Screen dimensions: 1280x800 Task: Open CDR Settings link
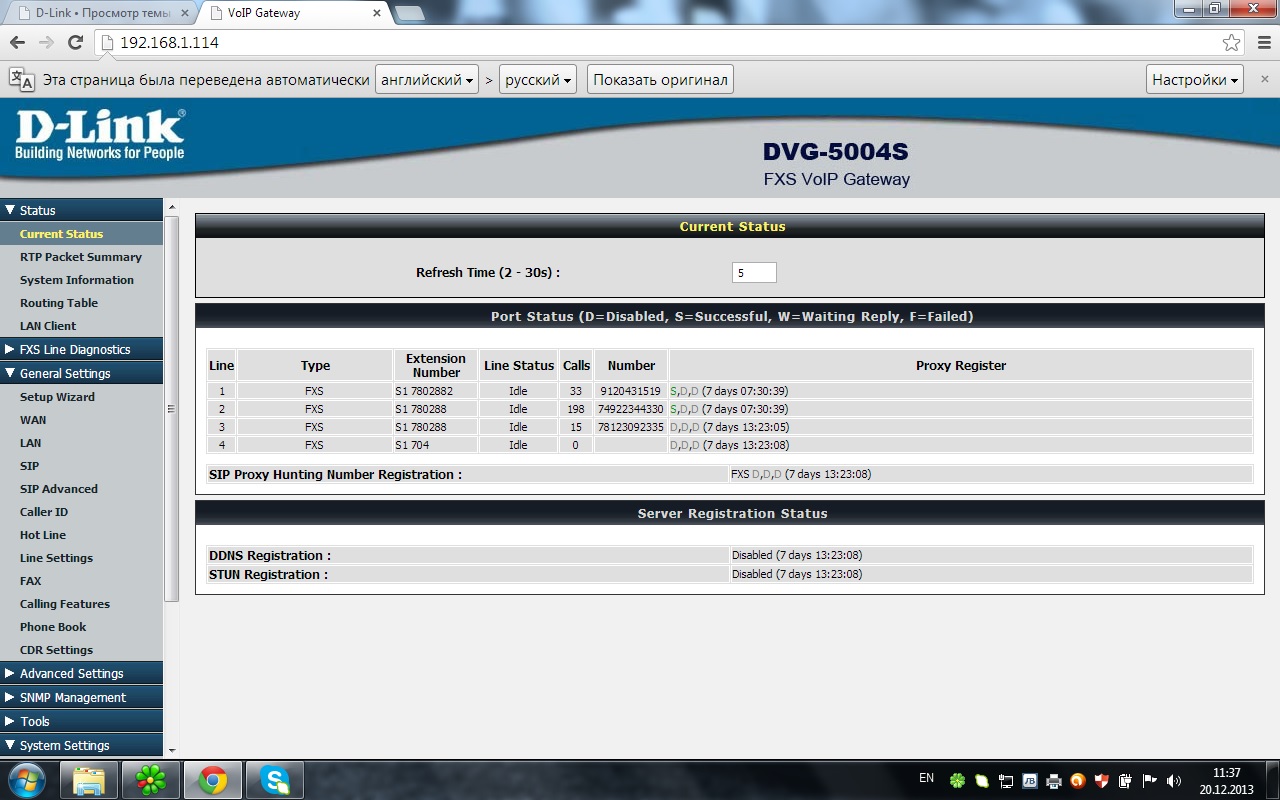click(56, 650)
